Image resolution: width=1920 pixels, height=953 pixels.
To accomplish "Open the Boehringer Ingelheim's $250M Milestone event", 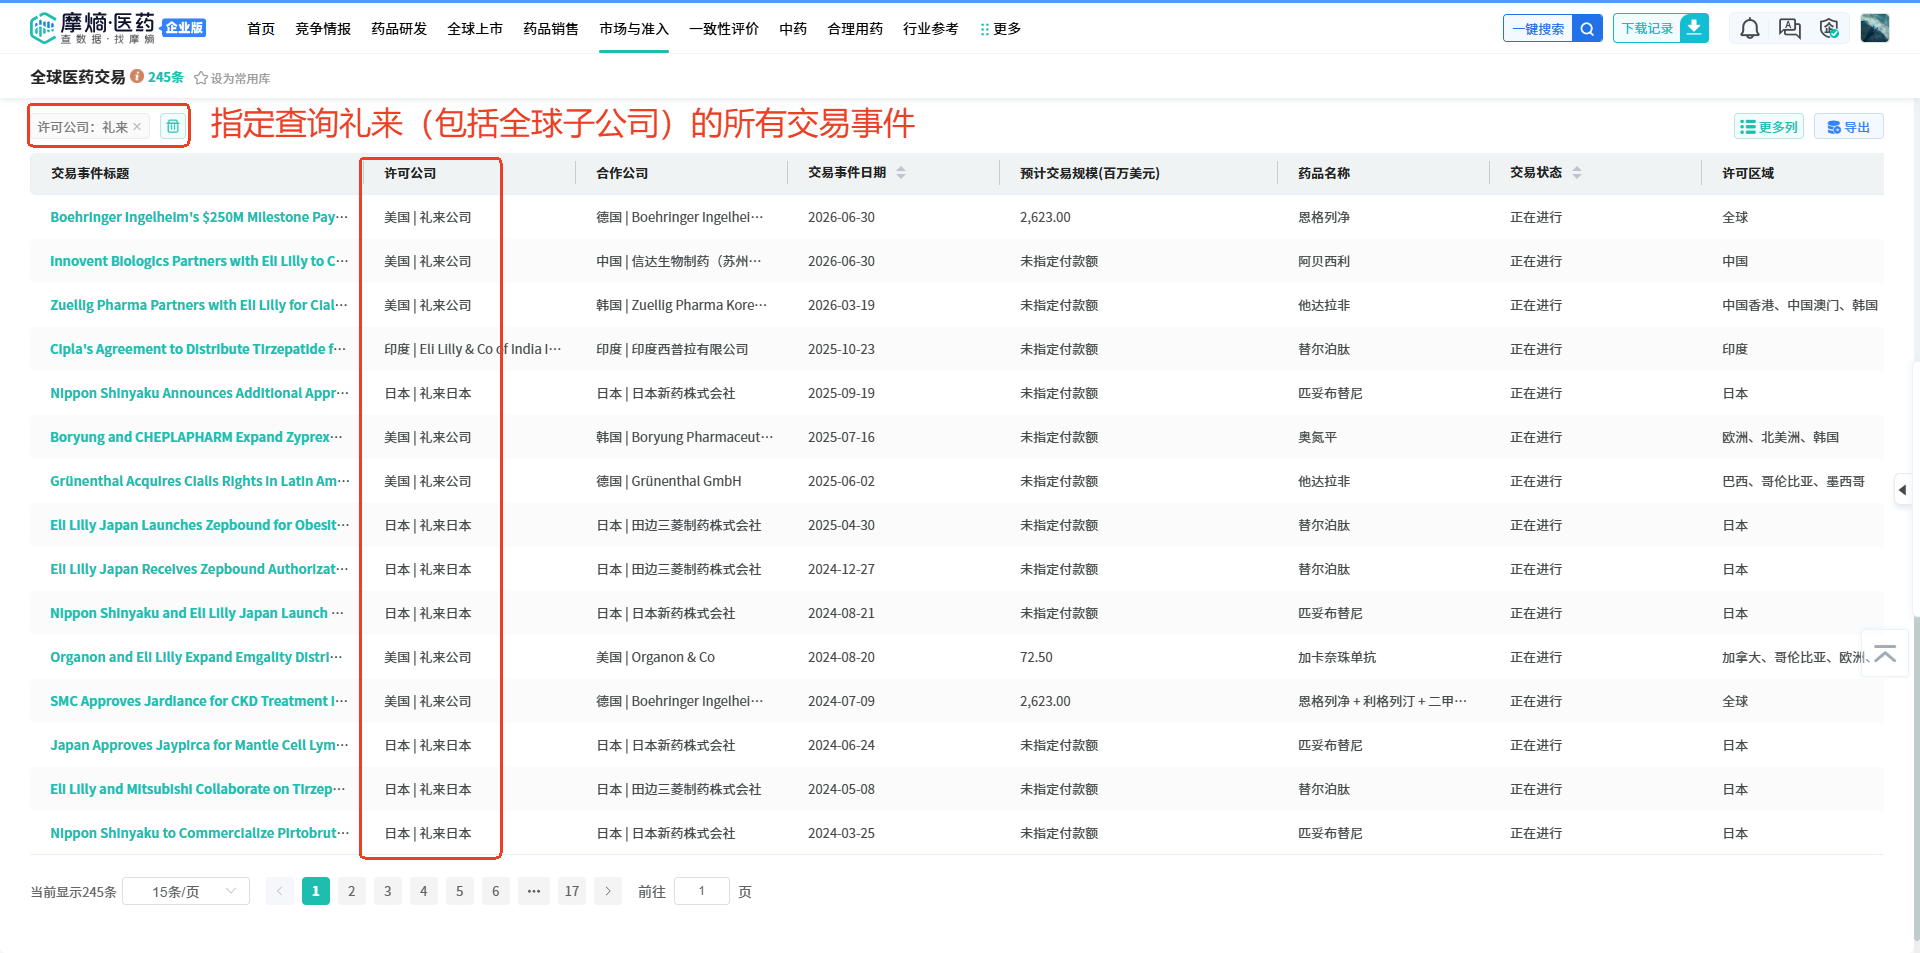I will pyautogui.click(x=199, y=217).
